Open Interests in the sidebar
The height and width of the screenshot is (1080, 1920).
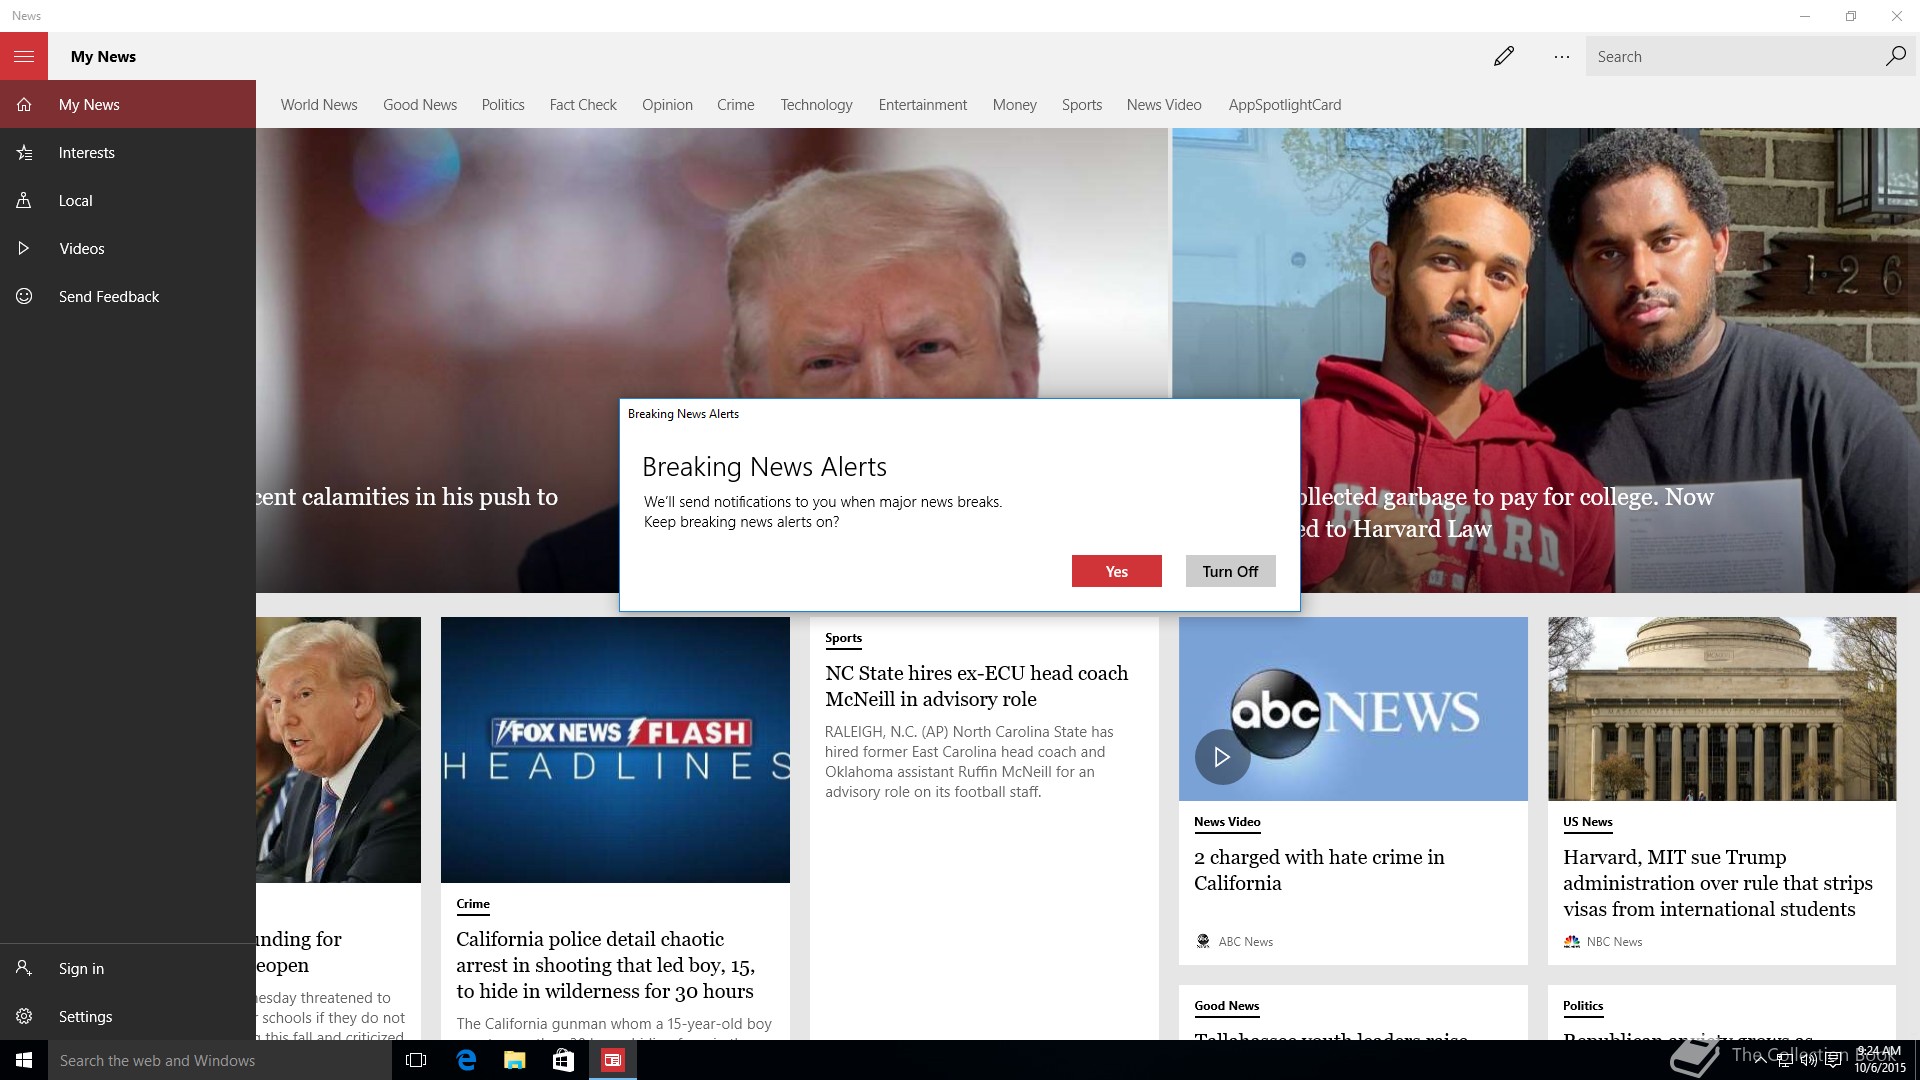point(128,153)
